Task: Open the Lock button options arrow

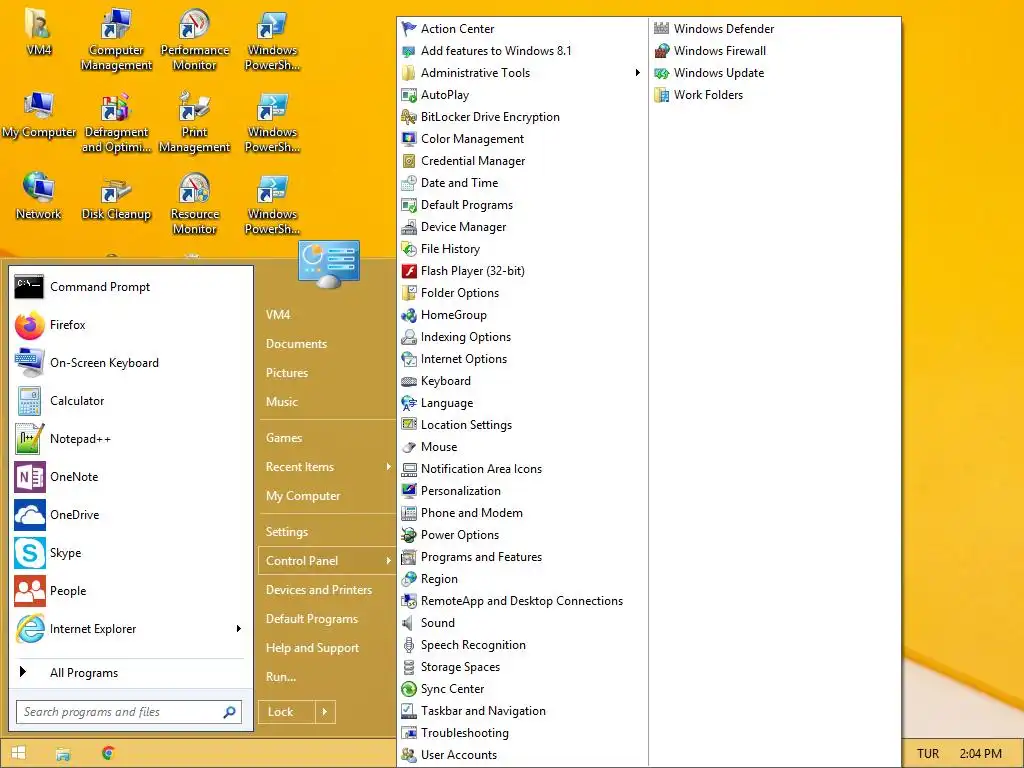Action: (325, 712)
